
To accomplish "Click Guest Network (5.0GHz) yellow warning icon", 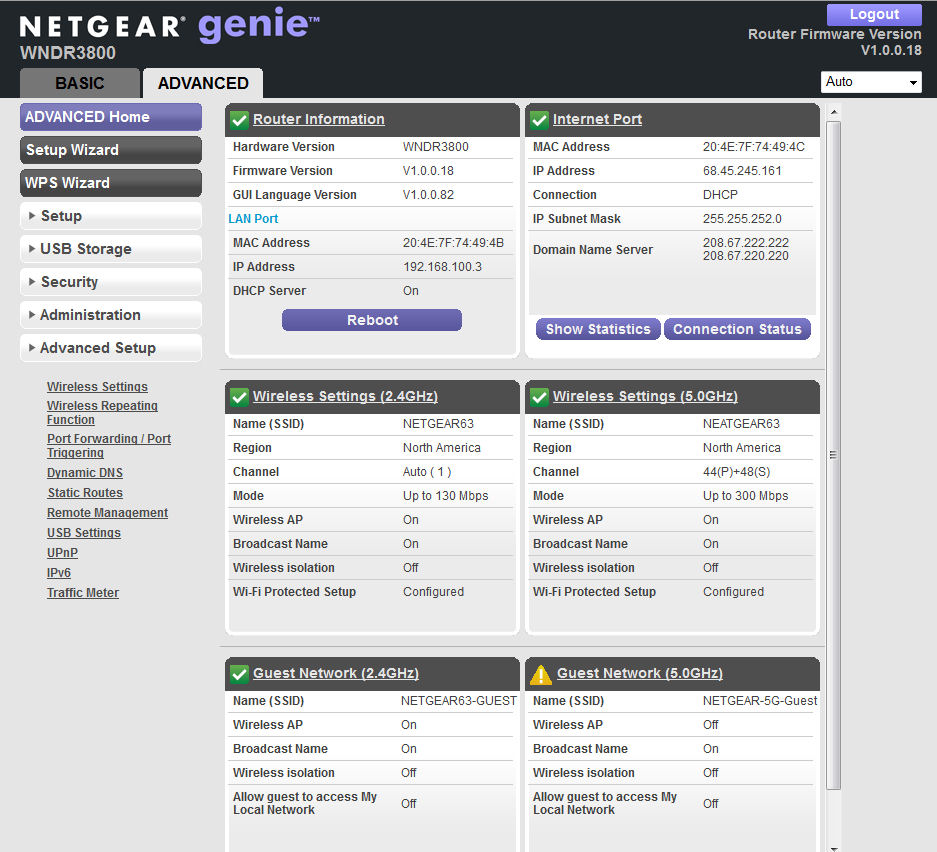I will point(541,674).
